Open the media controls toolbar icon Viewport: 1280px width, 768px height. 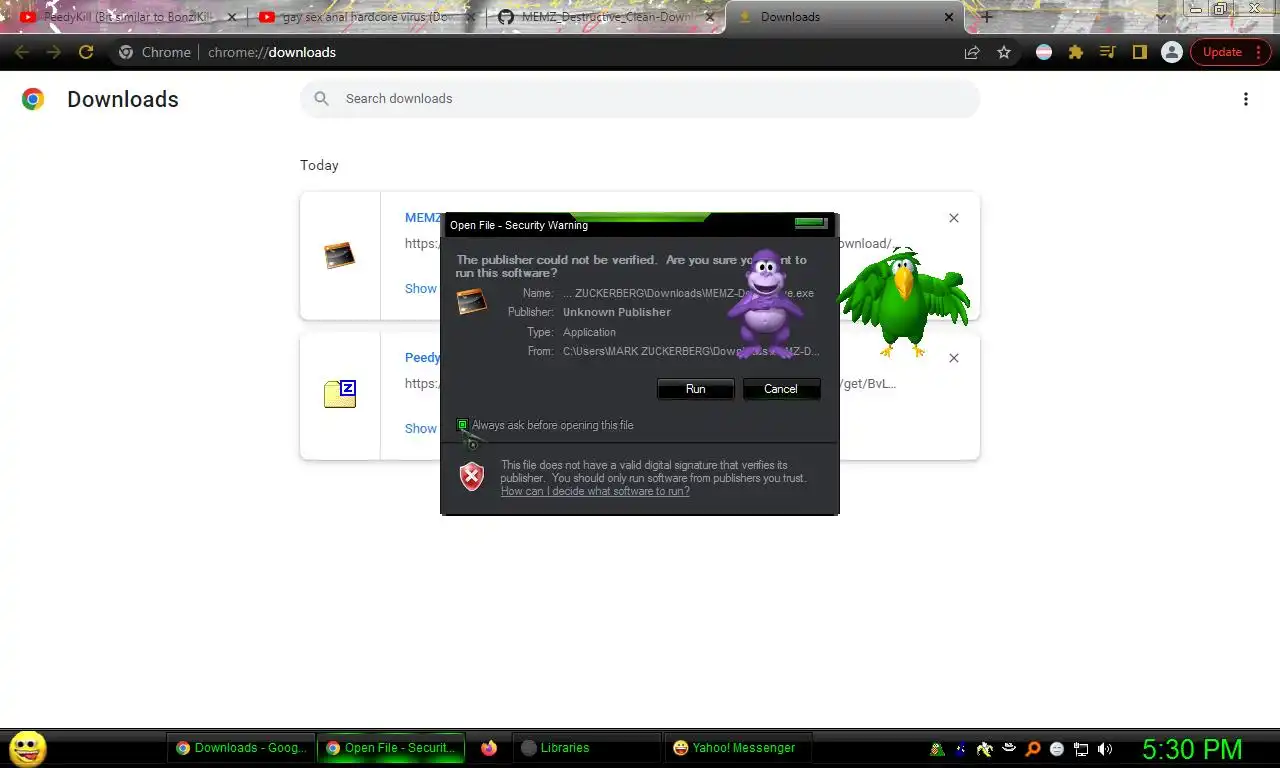point(1107,52)
